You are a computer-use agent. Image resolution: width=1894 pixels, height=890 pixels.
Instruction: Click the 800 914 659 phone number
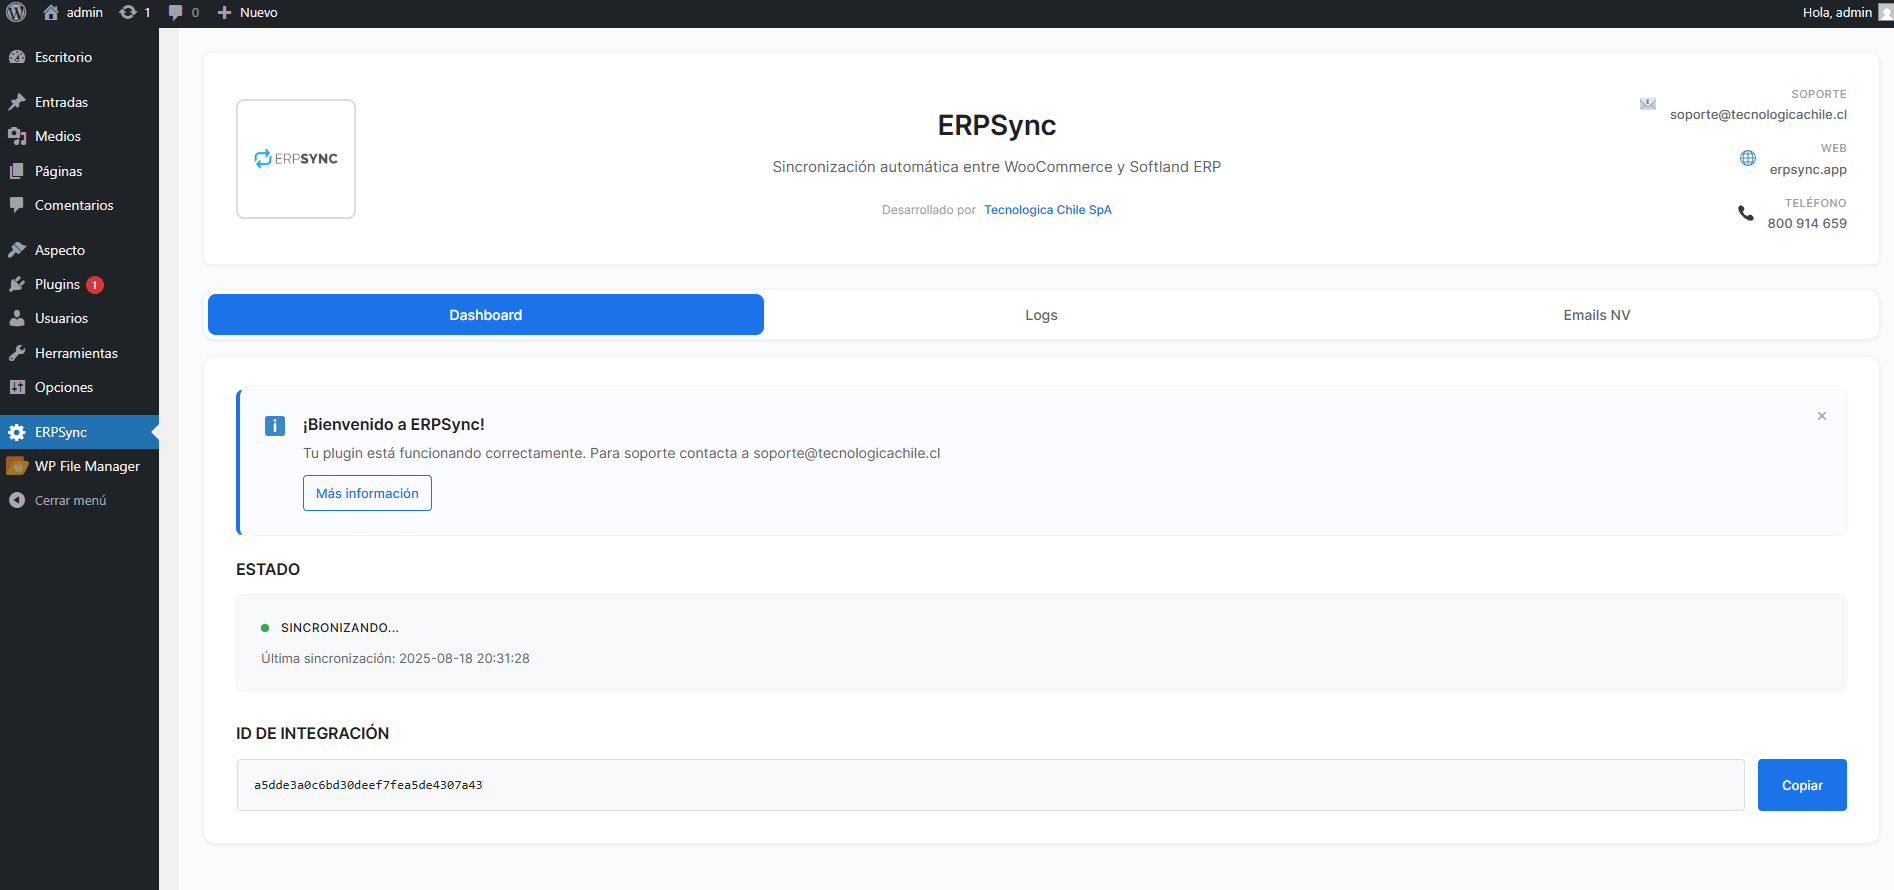tap(1807, 224)
